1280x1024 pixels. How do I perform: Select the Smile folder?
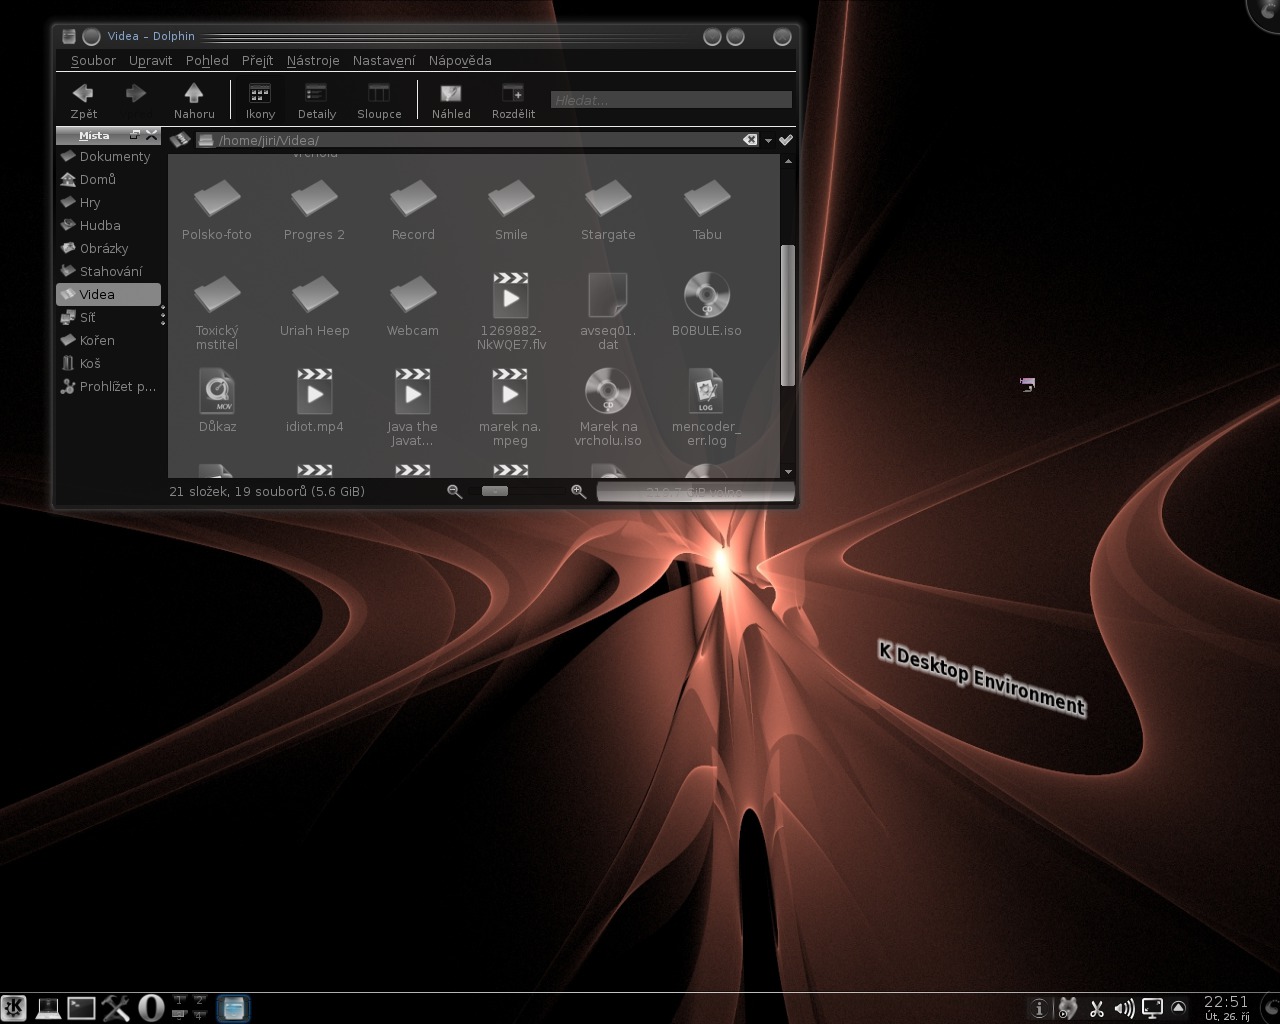pos(511,210)
